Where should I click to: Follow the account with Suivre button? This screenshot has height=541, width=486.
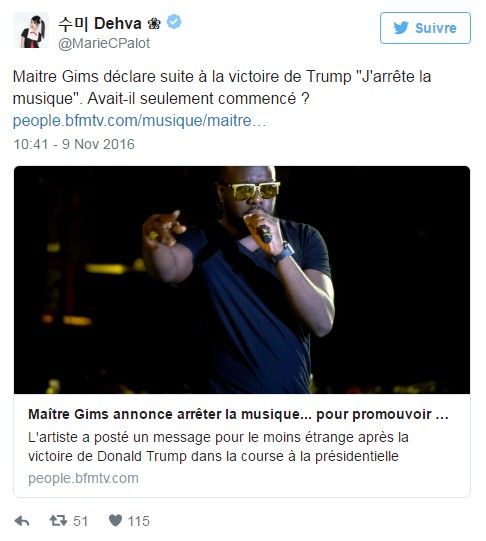tap(425, 28)
